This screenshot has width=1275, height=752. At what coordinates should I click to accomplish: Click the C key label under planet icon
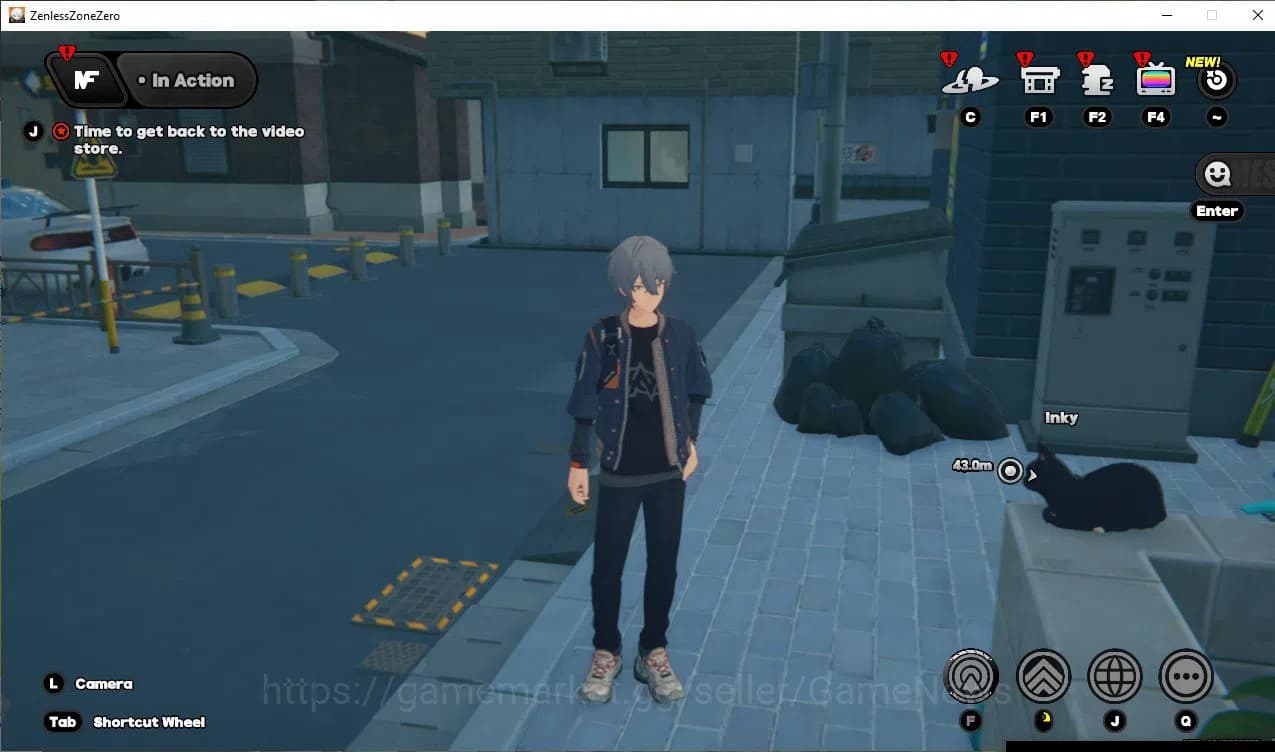(x=970, y=117)
